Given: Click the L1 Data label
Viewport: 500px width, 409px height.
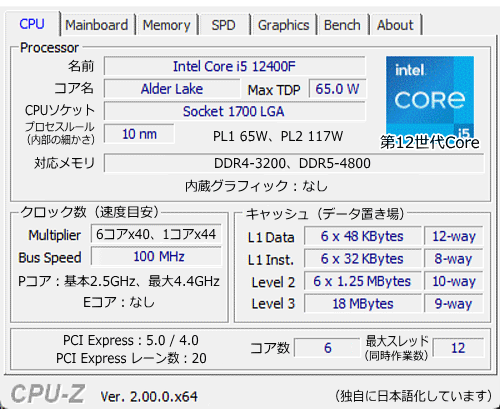Looking at the screenshot, I should (x=271, y=237).
